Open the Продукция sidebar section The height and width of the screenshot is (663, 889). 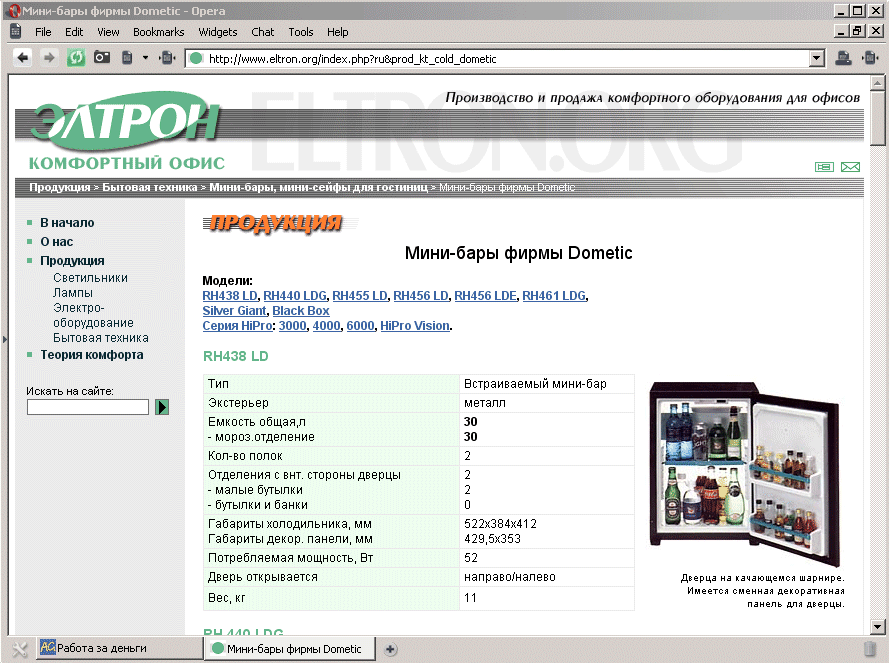click(x=72, y=261)
